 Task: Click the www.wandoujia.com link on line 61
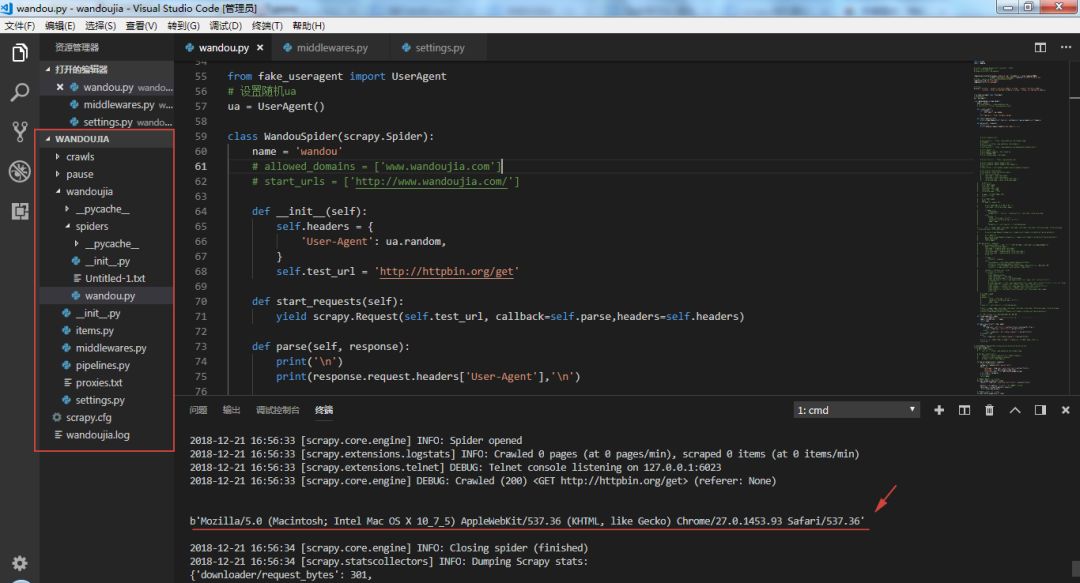point(437,166)
